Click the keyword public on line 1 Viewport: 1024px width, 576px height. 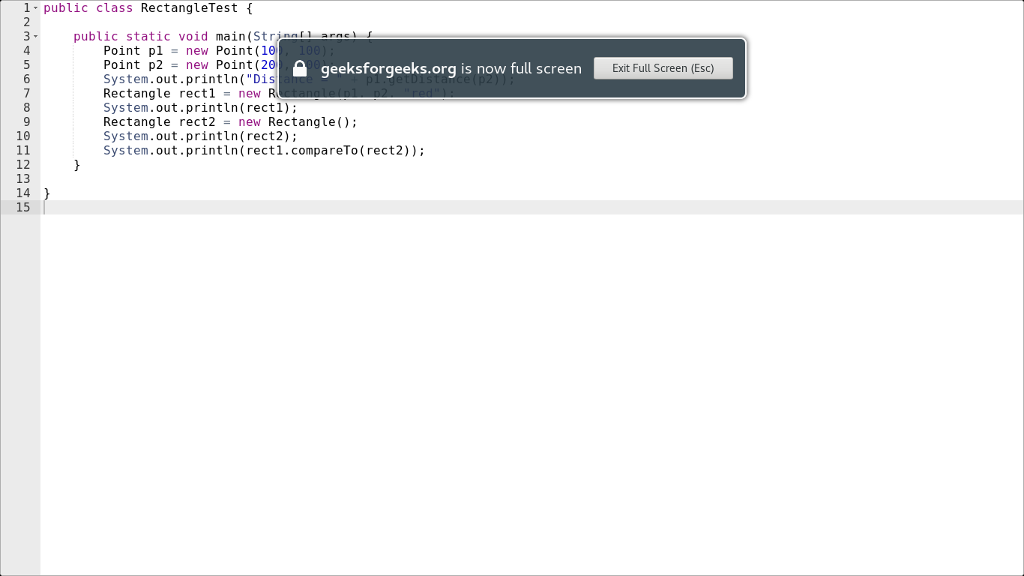coord(65,8)
